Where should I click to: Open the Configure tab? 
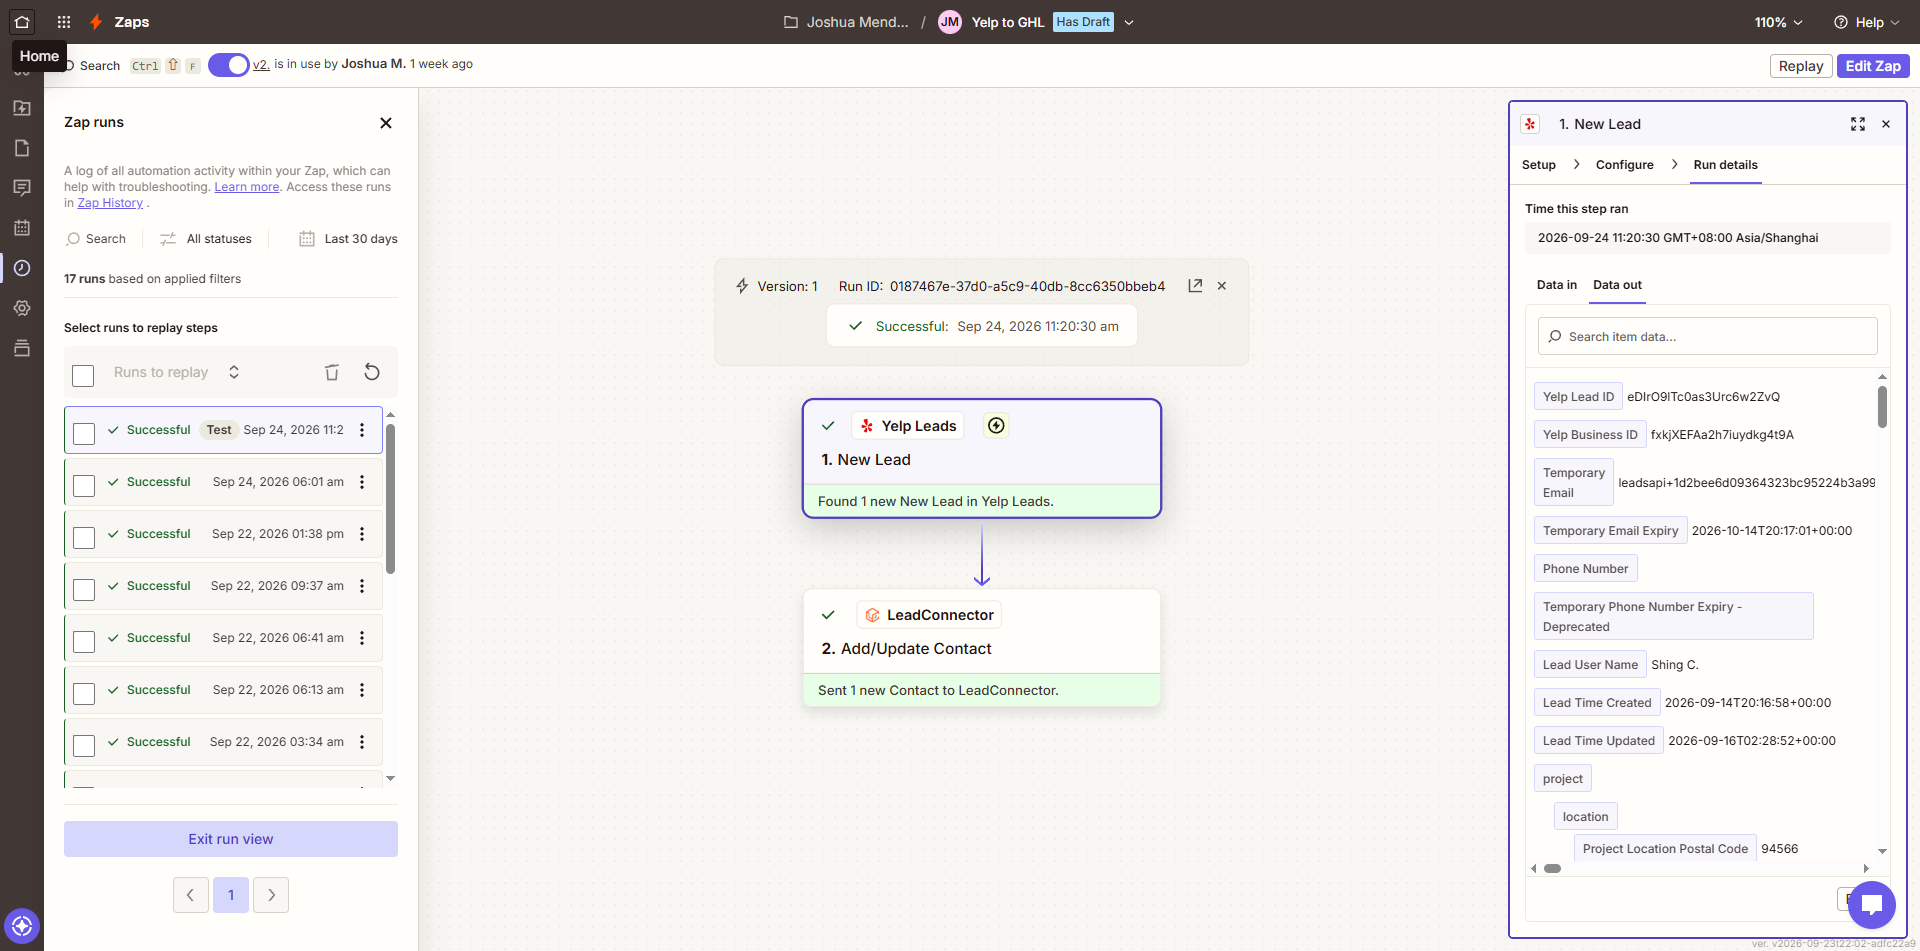1624,165
